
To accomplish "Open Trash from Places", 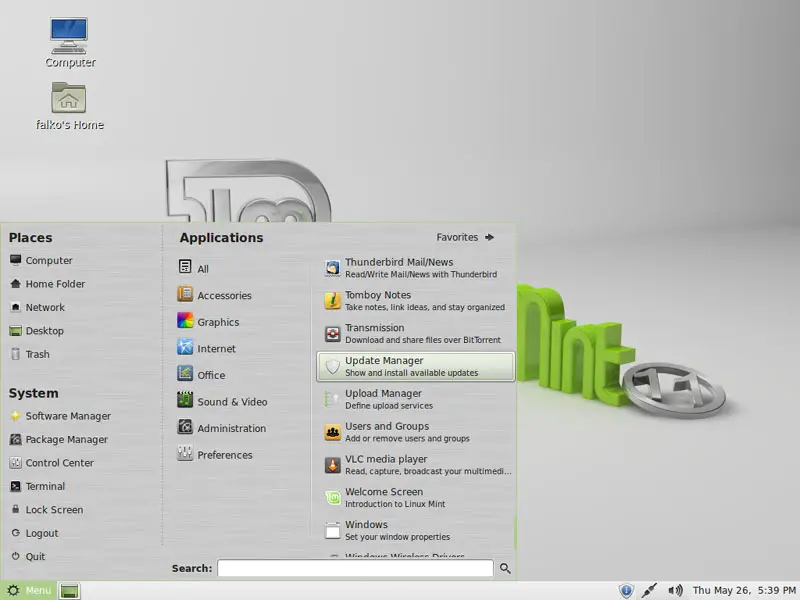I will (30, 354).
